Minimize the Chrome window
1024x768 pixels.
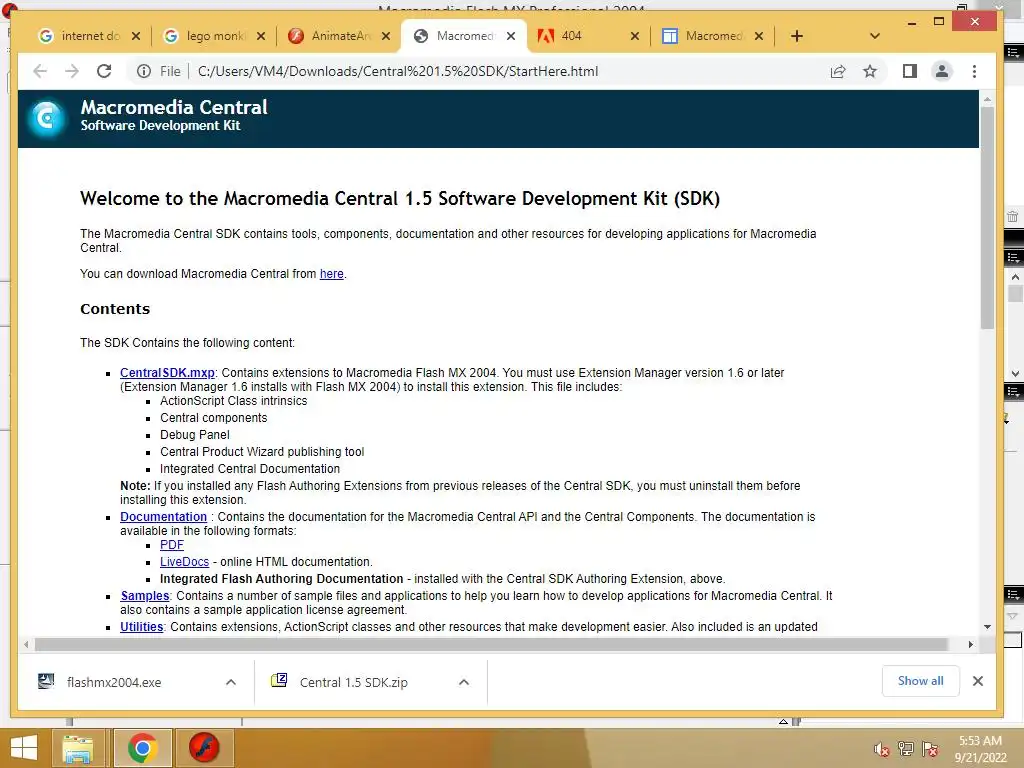(912, 22)
